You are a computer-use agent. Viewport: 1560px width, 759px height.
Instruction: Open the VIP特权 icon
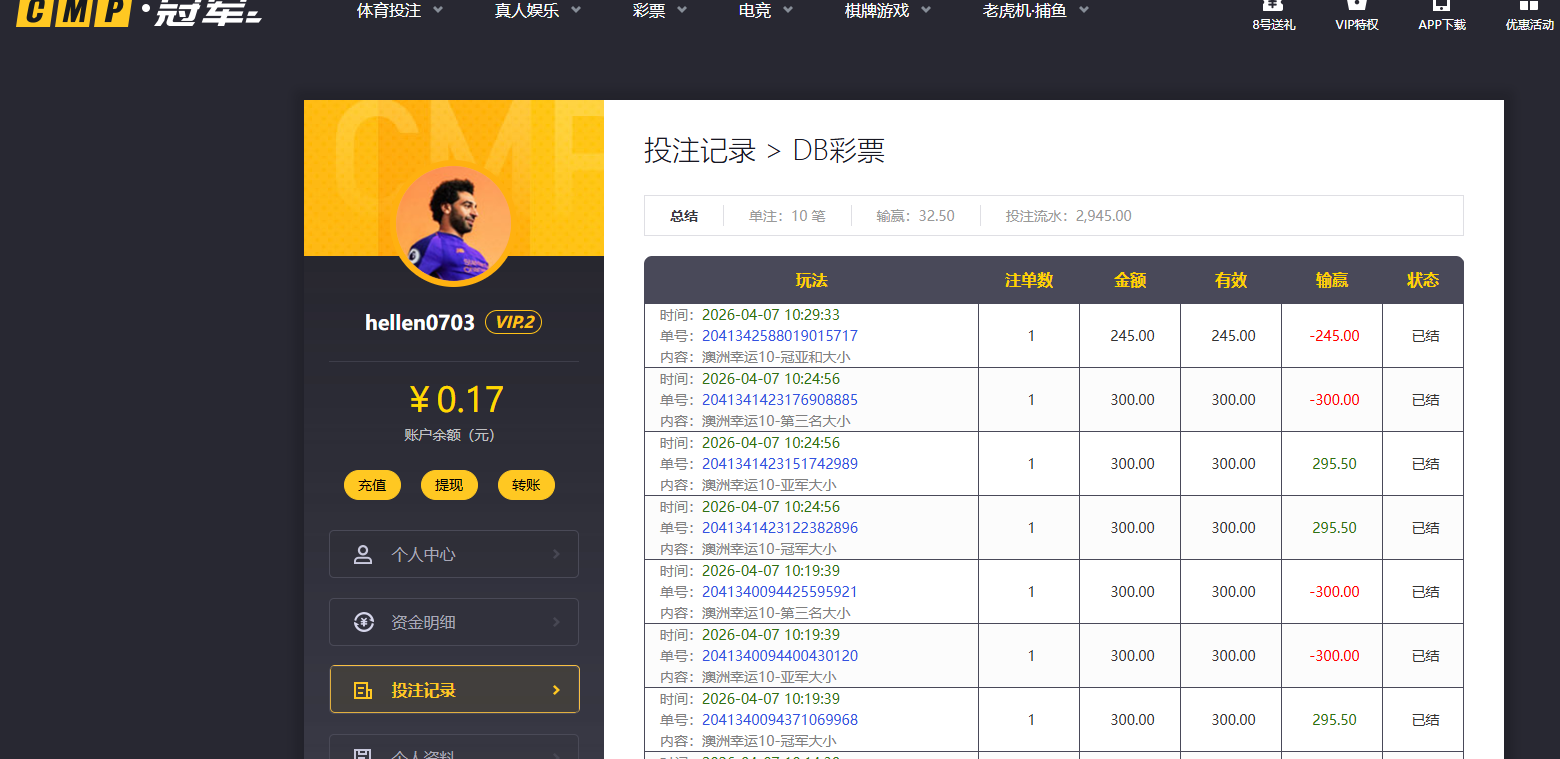1357,6
